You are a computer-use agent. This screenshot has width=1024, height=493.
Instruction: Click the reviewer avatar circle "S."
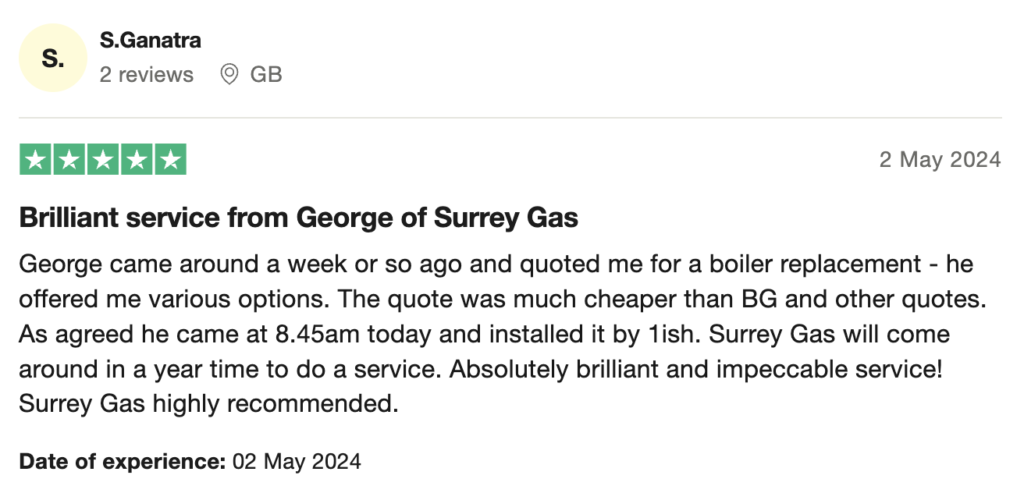click(x=53, y=59)
